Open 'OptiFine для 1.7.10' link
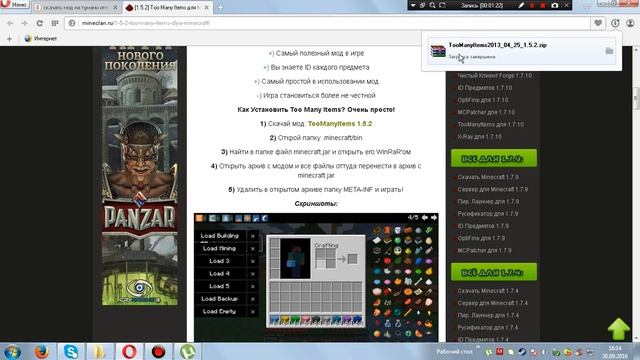 coord(482,100)
